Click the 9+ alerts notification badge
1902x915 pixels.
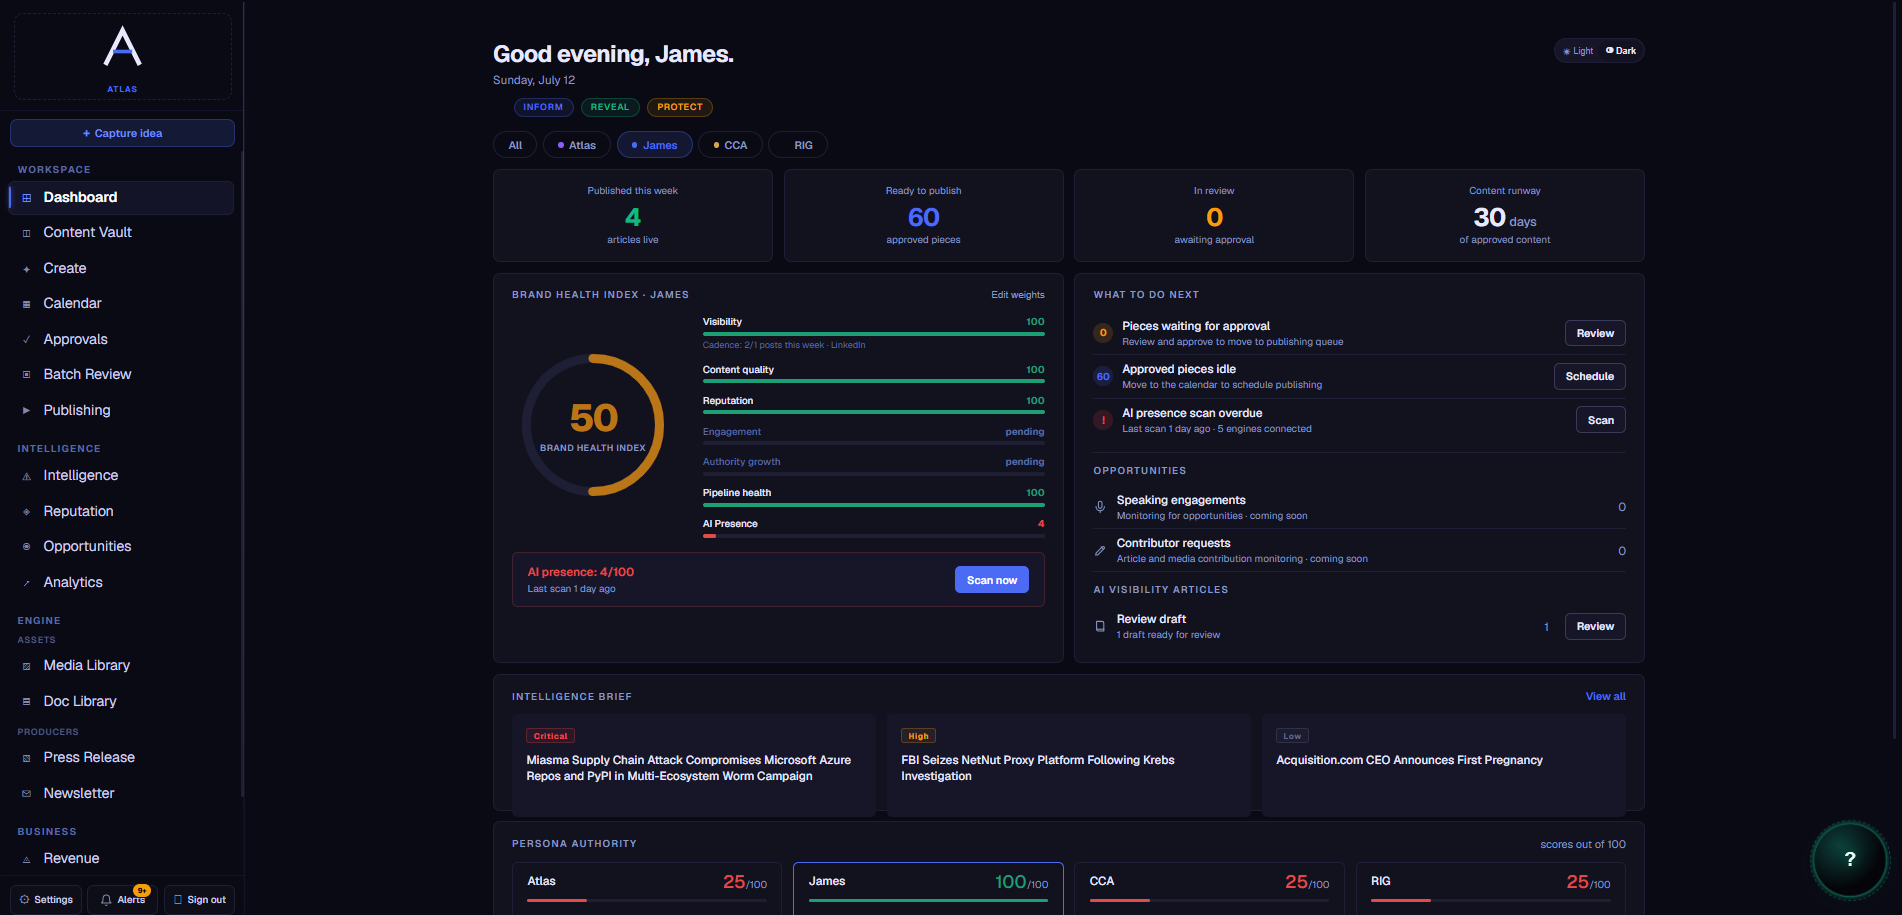142,890
